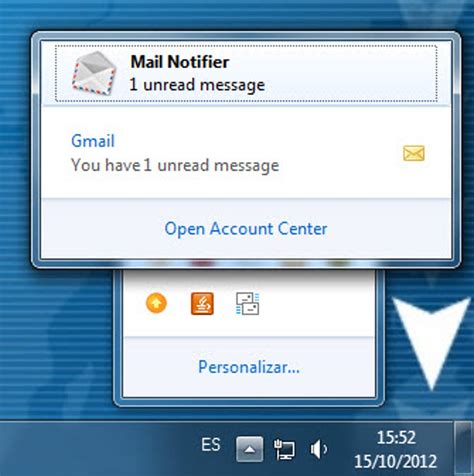Click the yellow envelope unread mail icon
The image size is (474, 476).
(414, 153)
